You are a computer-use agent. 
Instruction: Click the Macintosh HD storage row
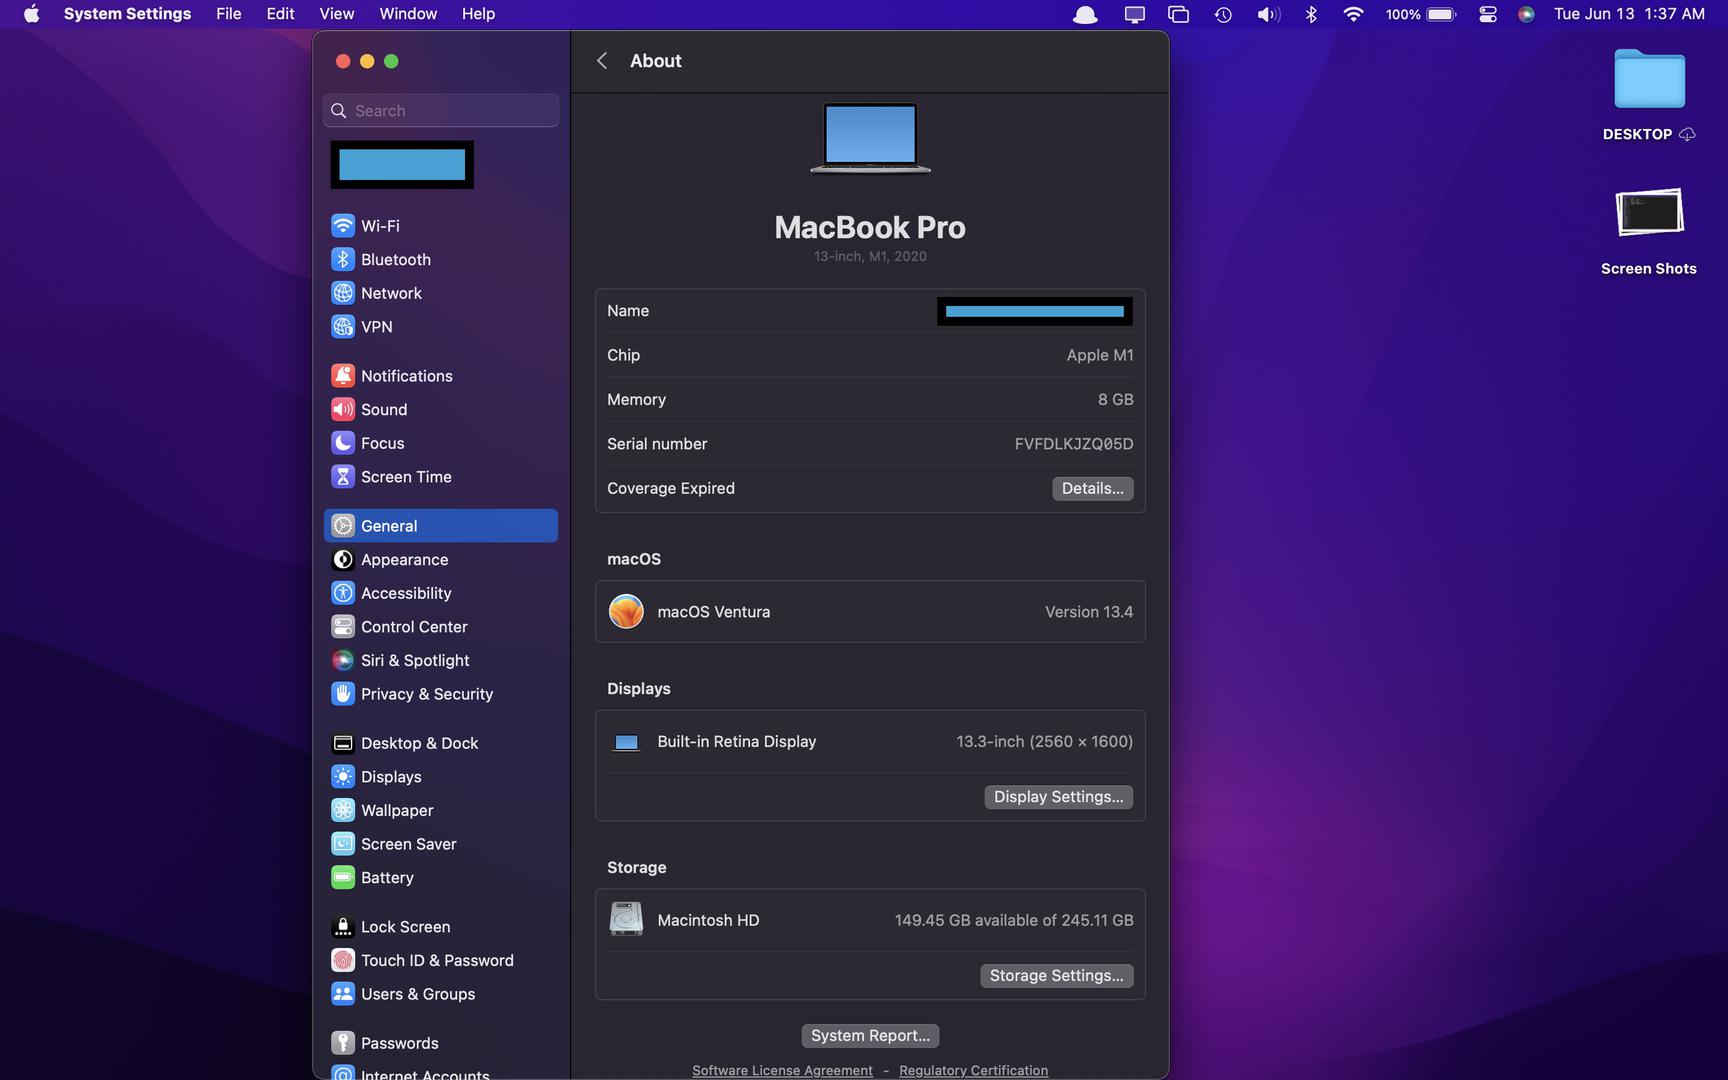870,920
